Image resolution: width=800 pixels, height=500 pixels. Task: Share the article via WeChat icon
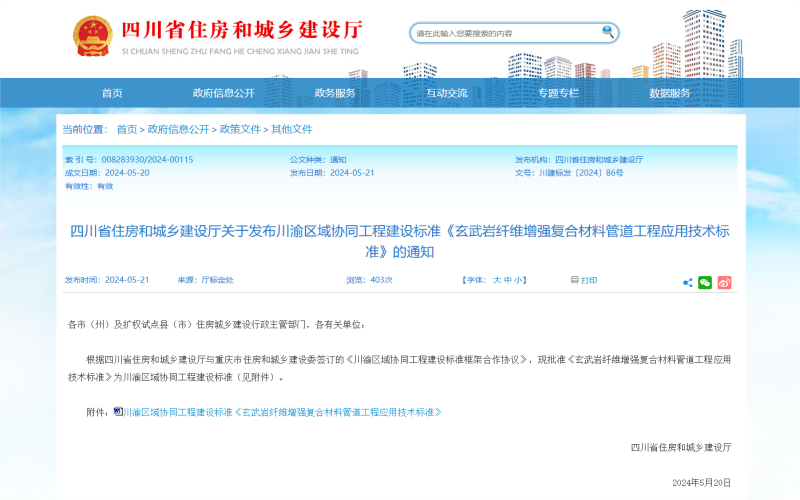(705, 282)
